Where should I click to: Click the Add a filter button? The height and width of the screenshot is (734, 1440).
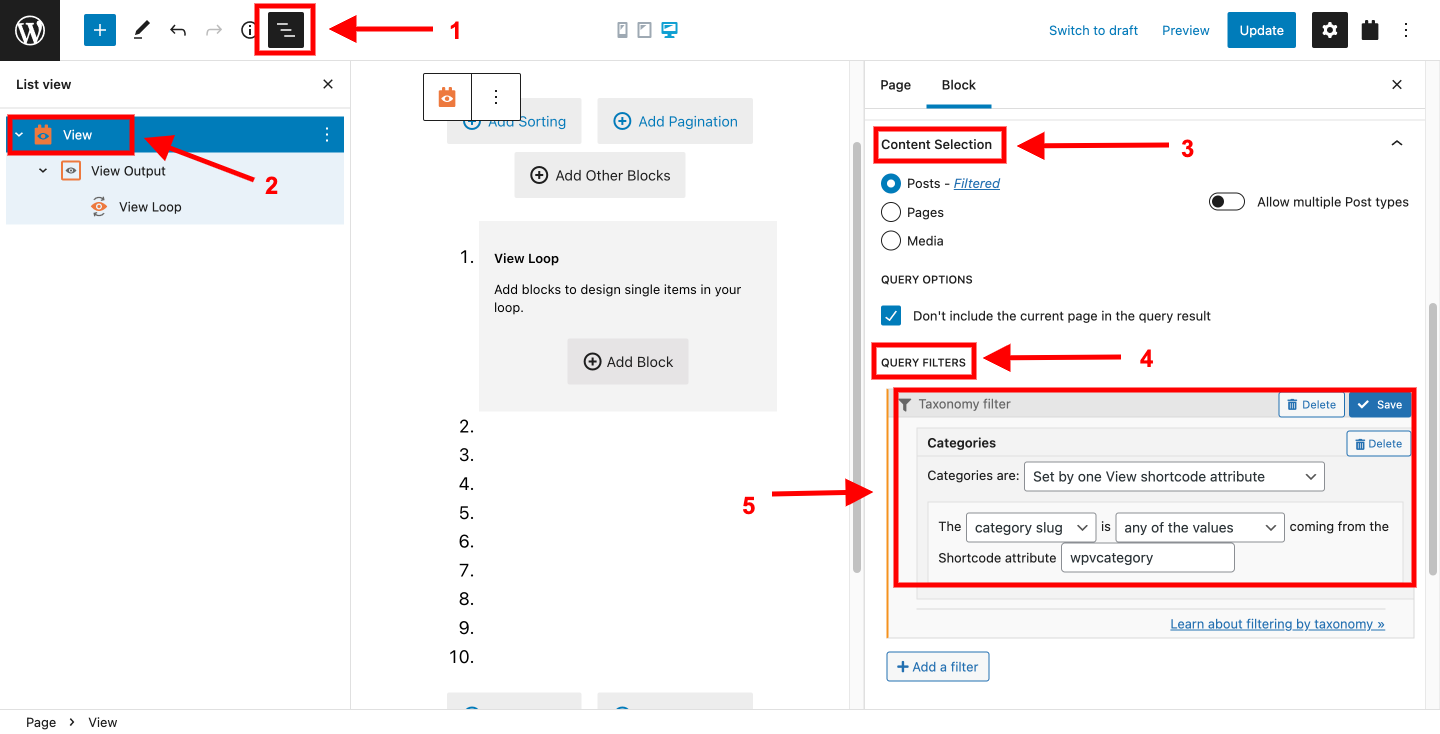[938, 667]
